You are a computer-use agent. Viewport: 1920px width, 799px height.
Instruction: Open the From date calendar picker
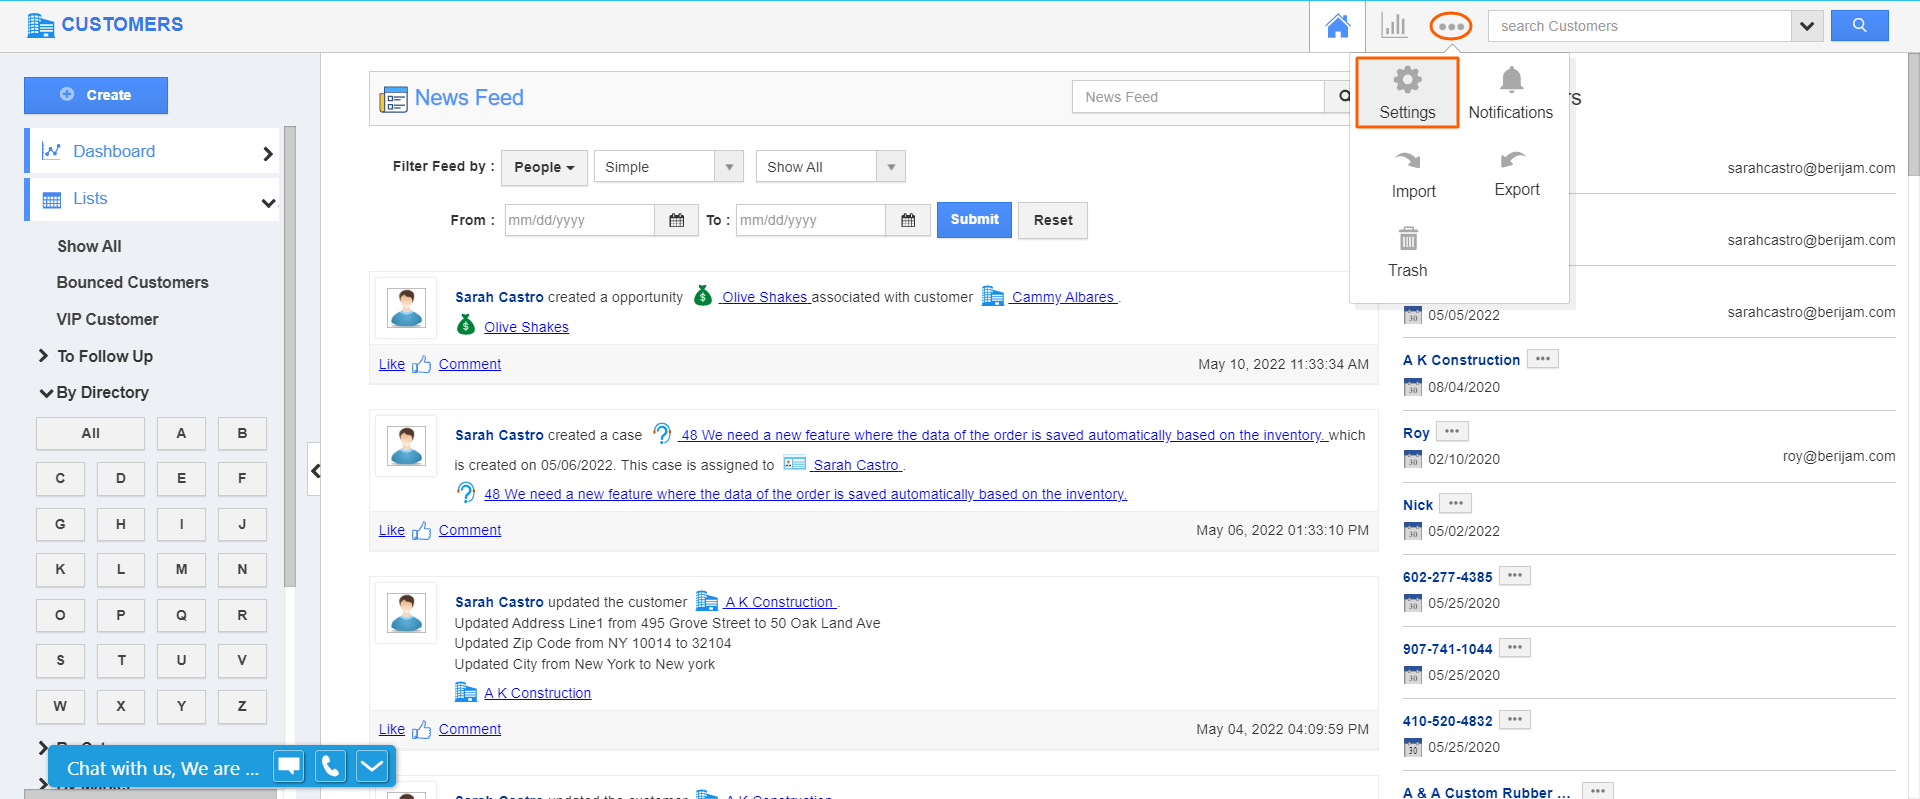pos(677,220)
